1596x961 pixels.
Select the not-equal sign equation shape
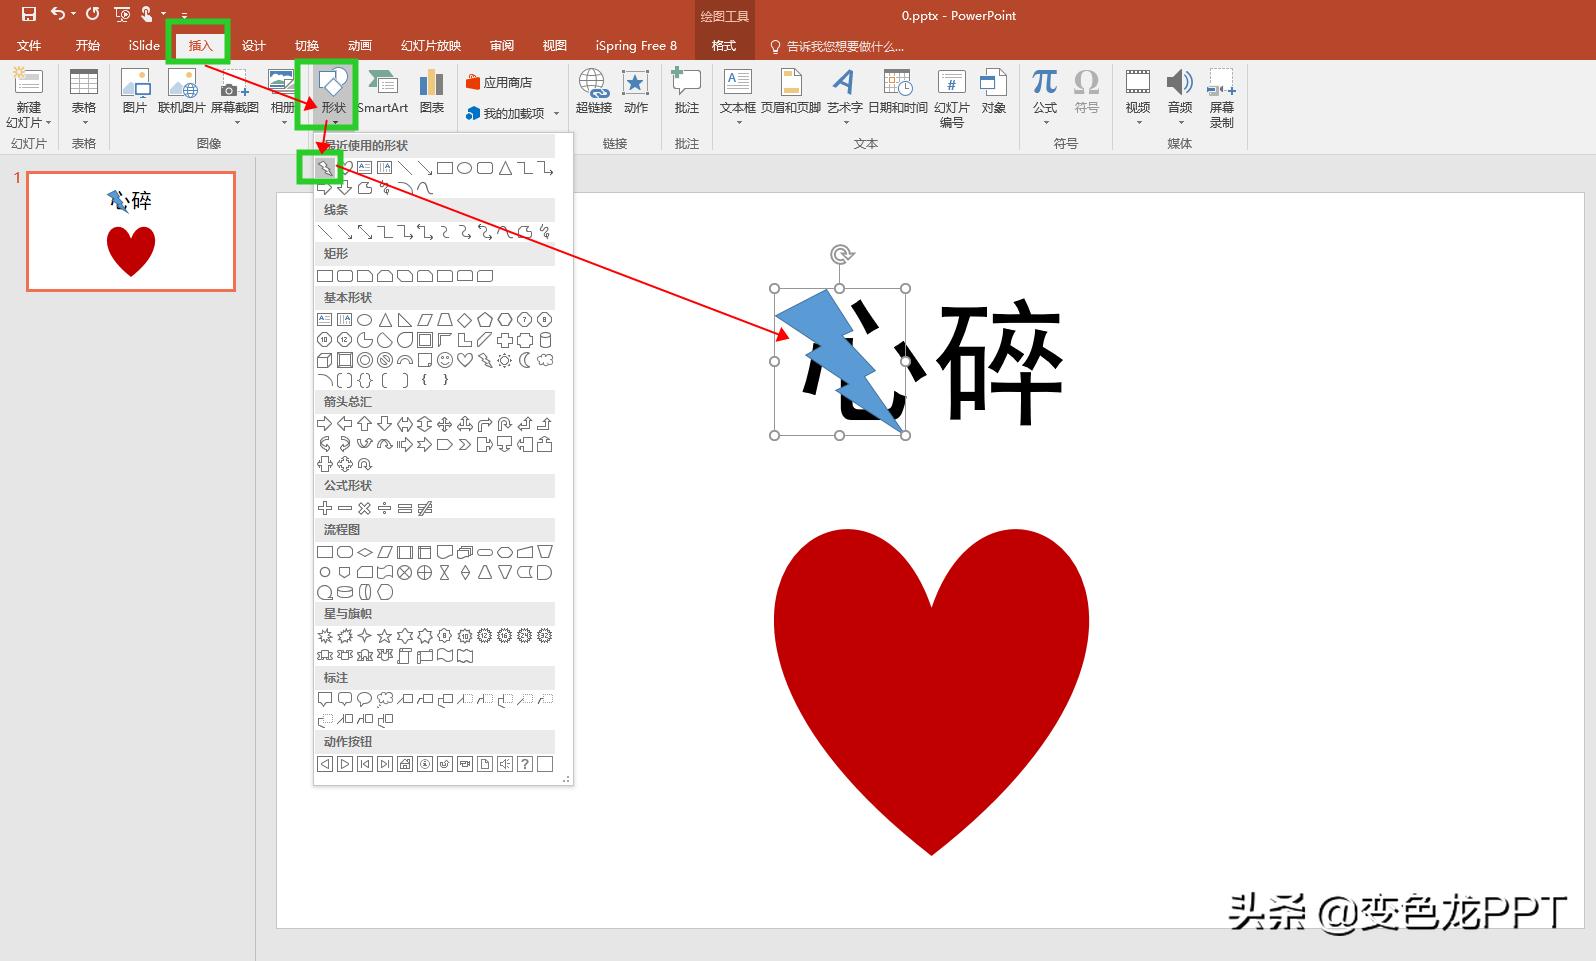(425, 508)
